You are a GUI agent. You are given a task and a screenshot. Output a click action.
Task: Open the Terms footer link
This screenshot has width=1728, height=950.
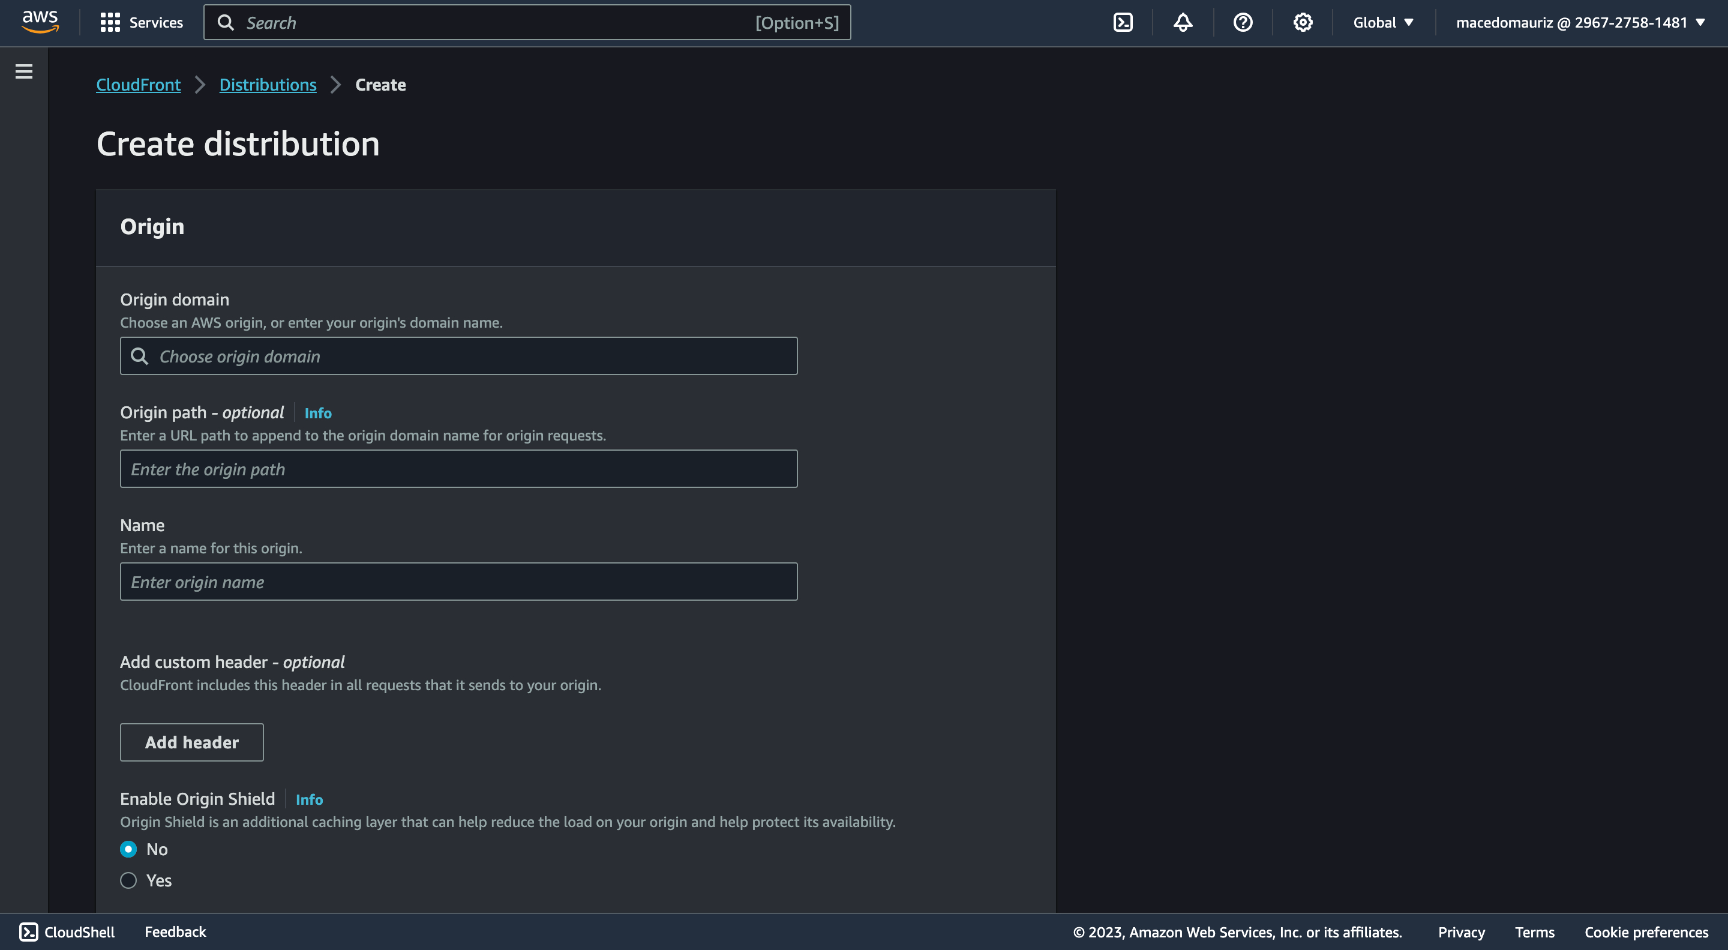1534,932
